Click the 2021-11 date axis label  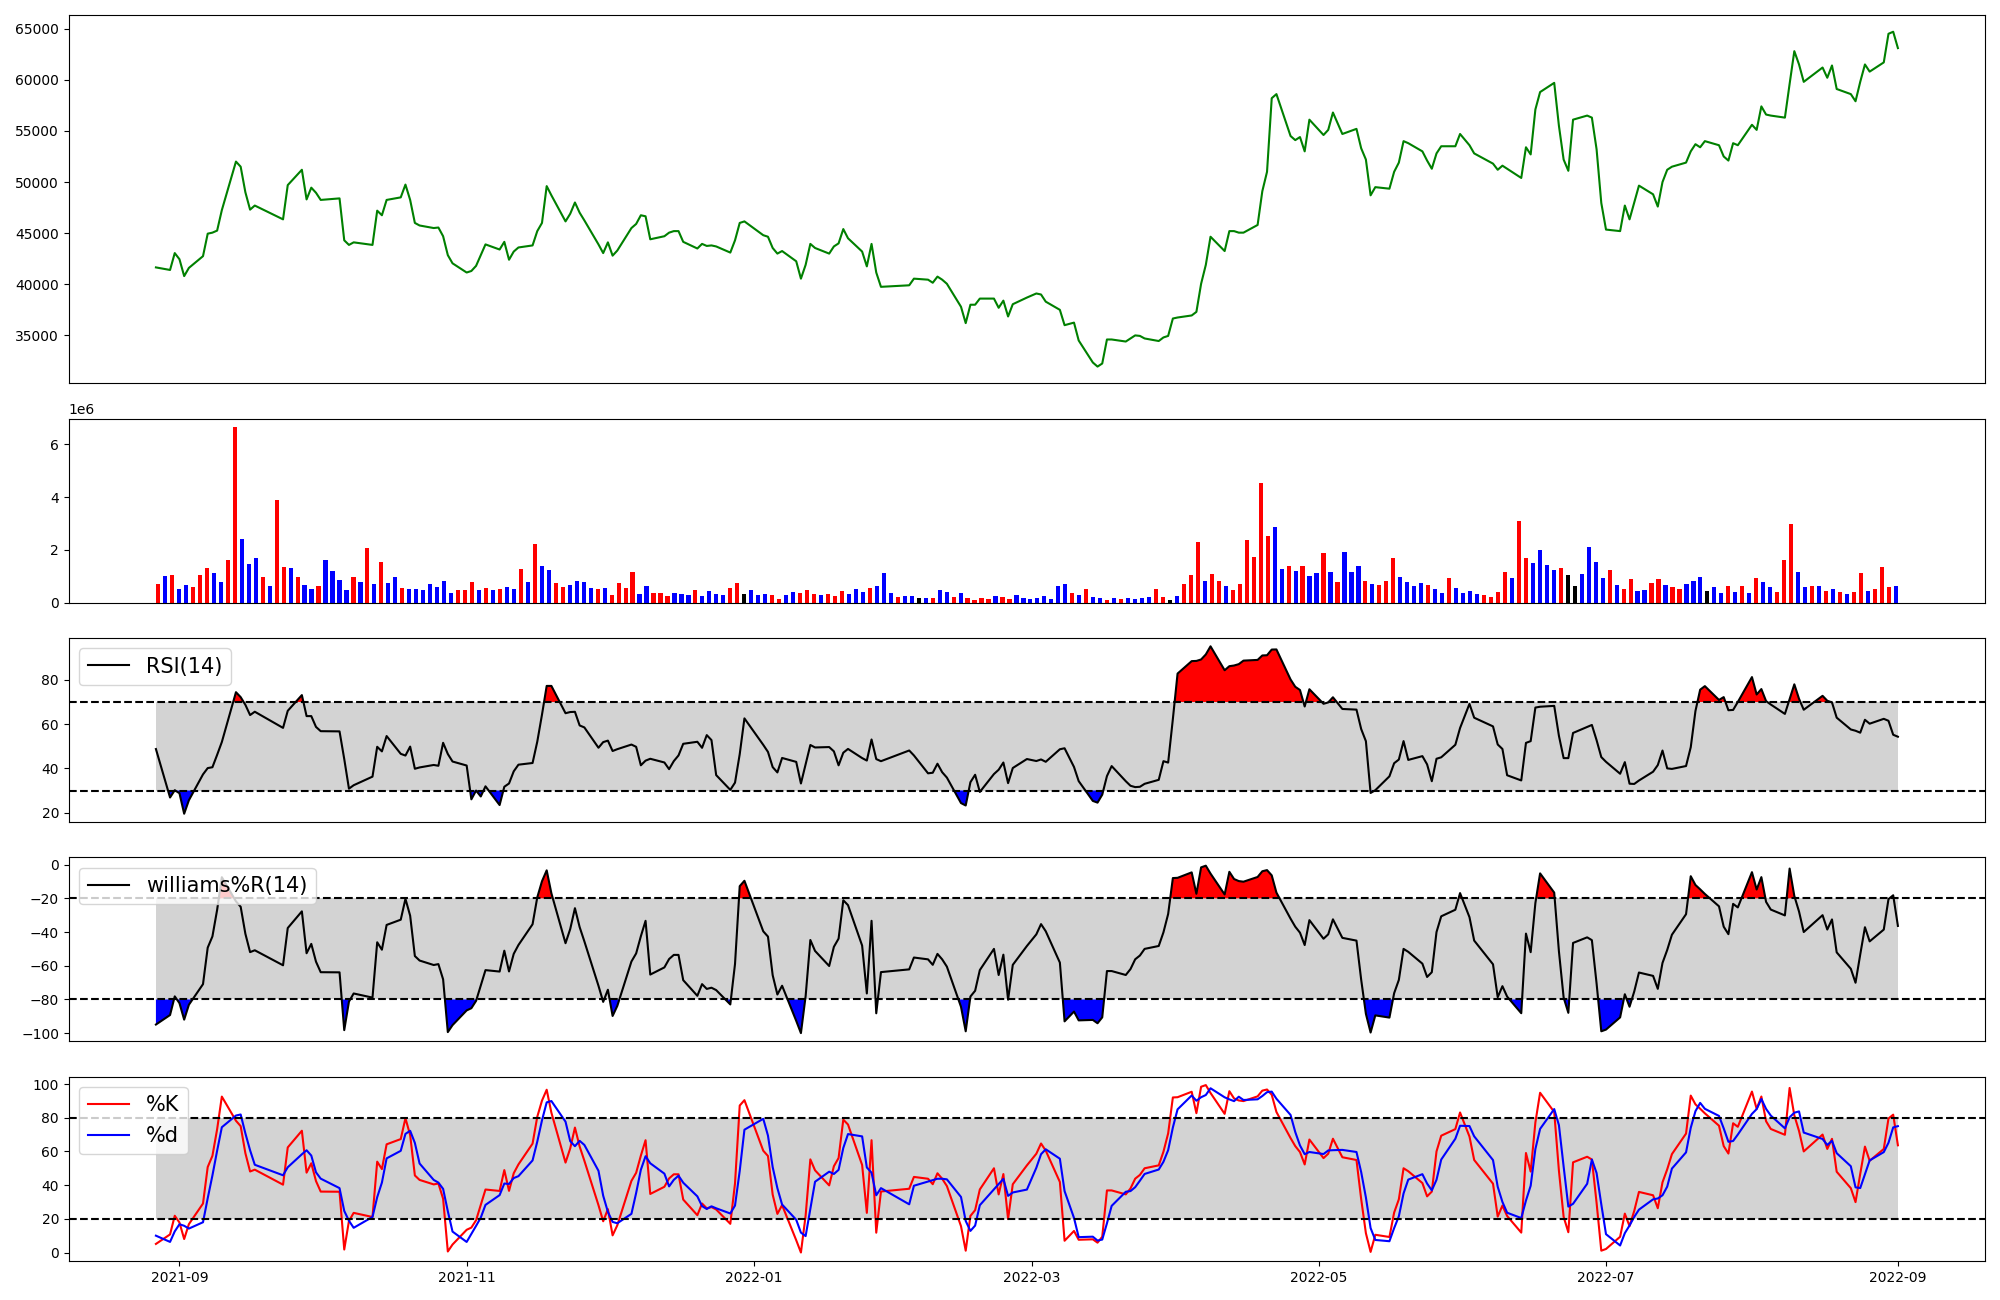[x=467, y=1277]
